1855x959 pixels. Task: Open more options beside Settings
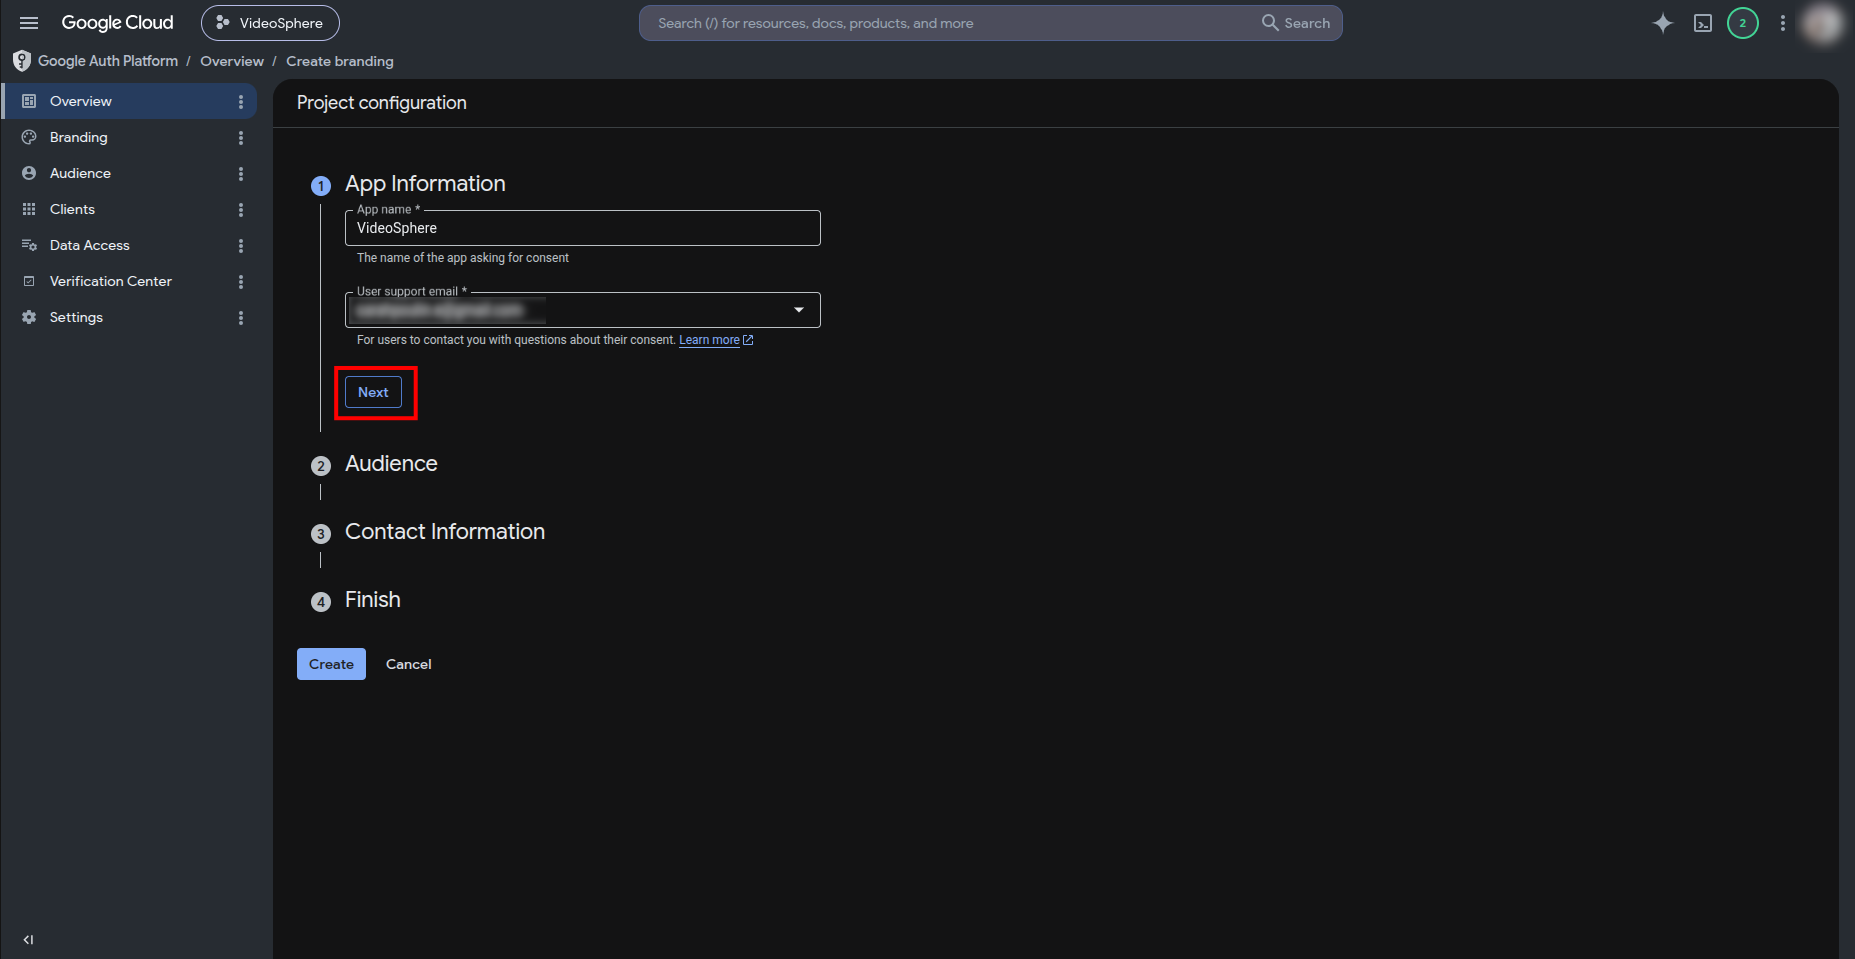click(241, 317)
